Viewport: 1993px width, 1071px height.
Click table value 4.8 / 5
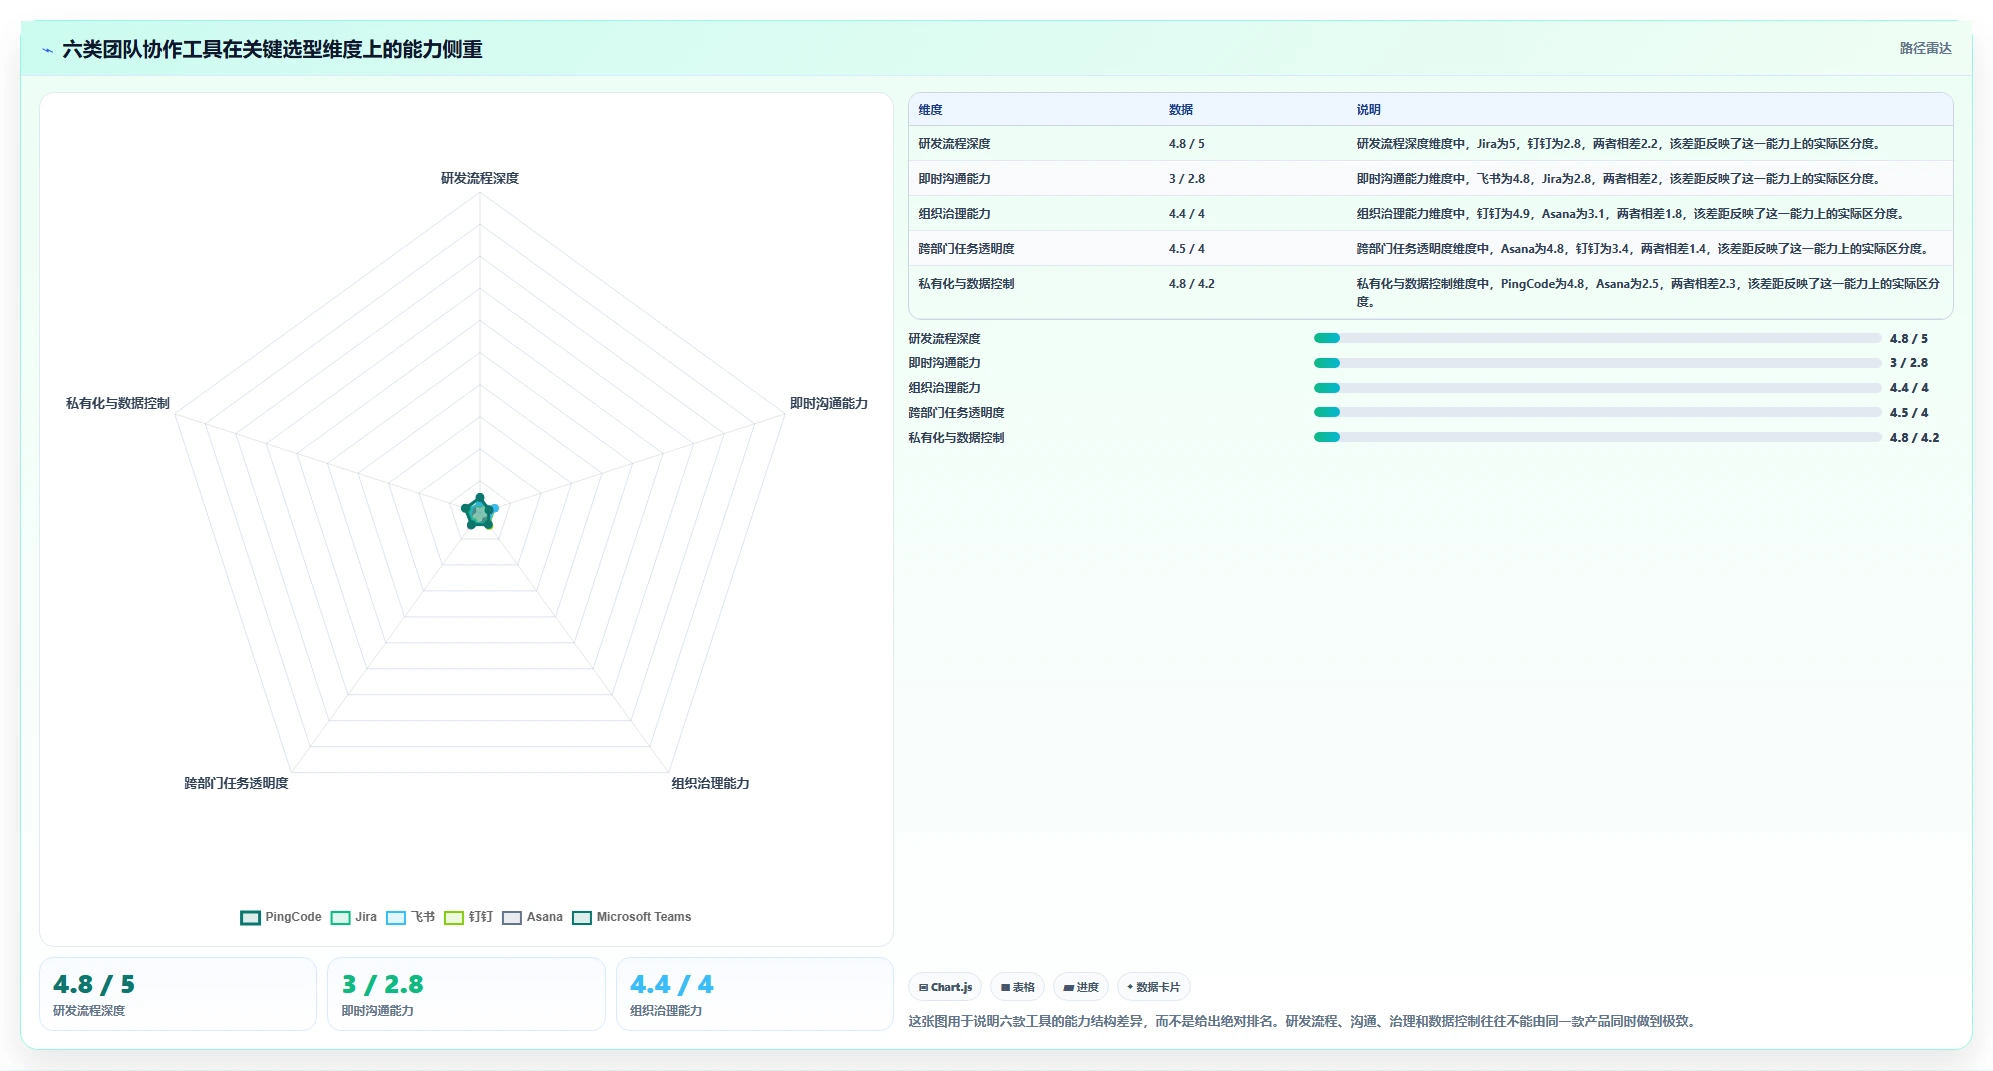(1187, 144)
